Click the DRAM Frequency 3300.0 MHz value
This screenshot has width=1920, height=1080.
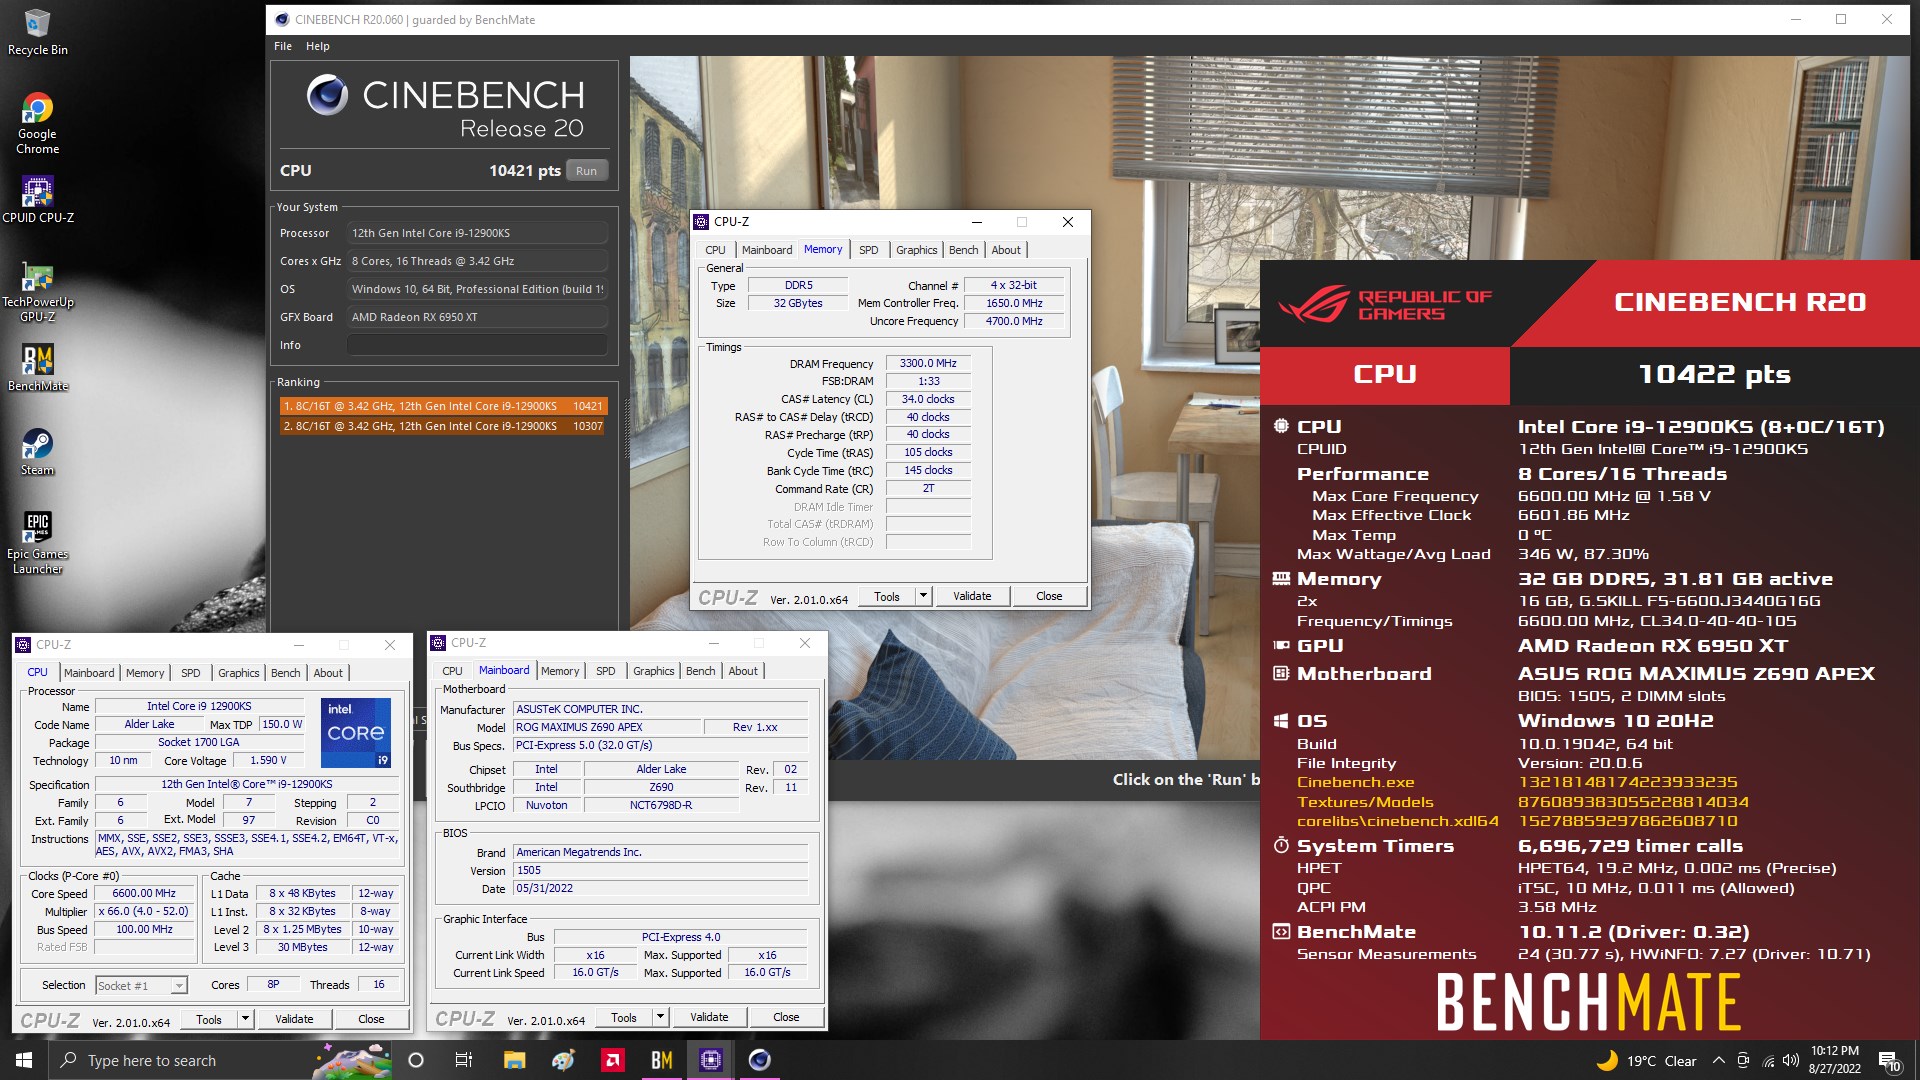click(x=928, y=364)
